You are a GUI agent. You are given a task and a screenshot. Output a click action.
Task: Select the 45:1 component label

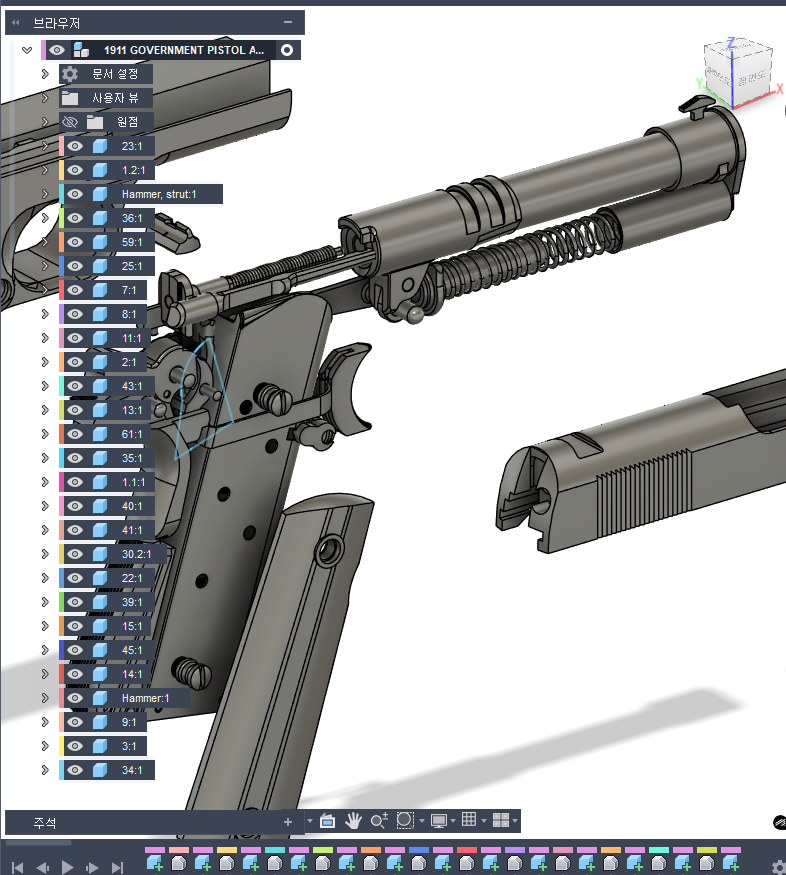pyautogui.click(x=132, y=650)
